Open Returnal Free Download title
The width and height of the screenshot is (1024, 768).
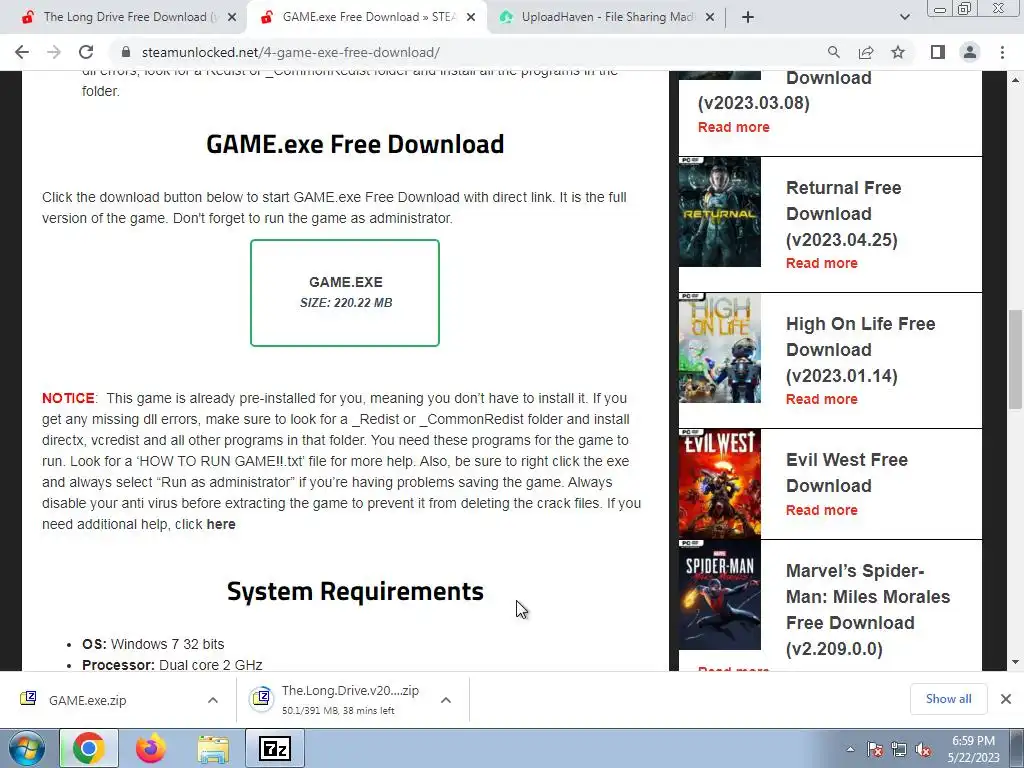(844, 214)
